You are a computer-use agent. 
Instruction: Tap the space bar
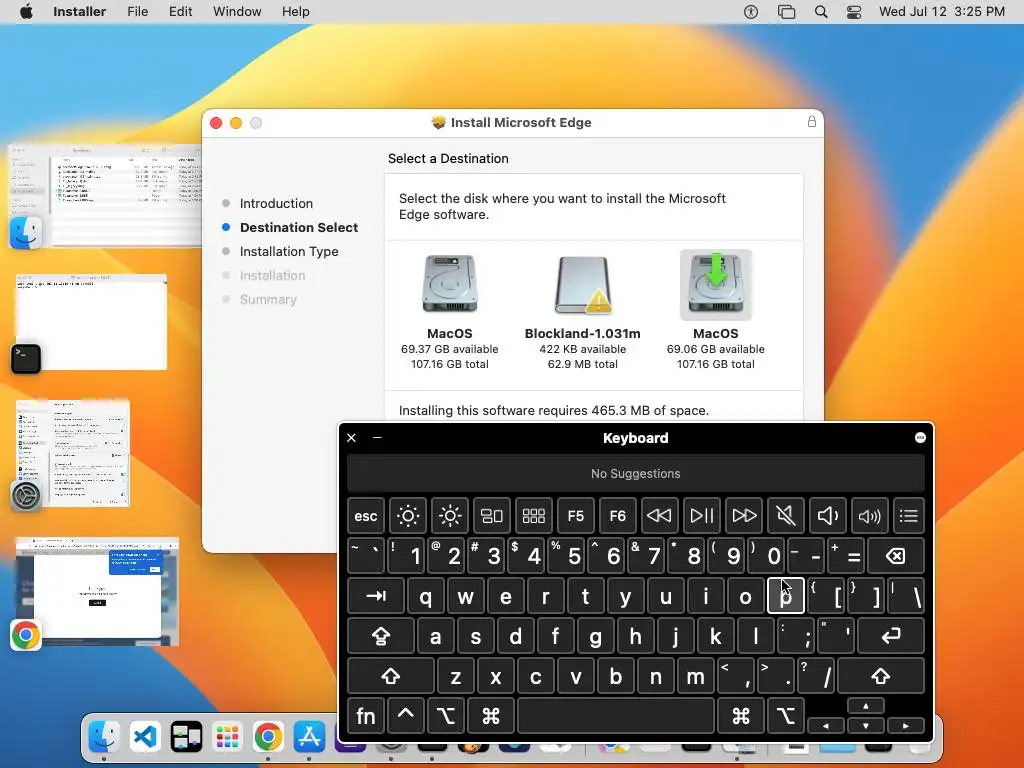pos(616,716)
